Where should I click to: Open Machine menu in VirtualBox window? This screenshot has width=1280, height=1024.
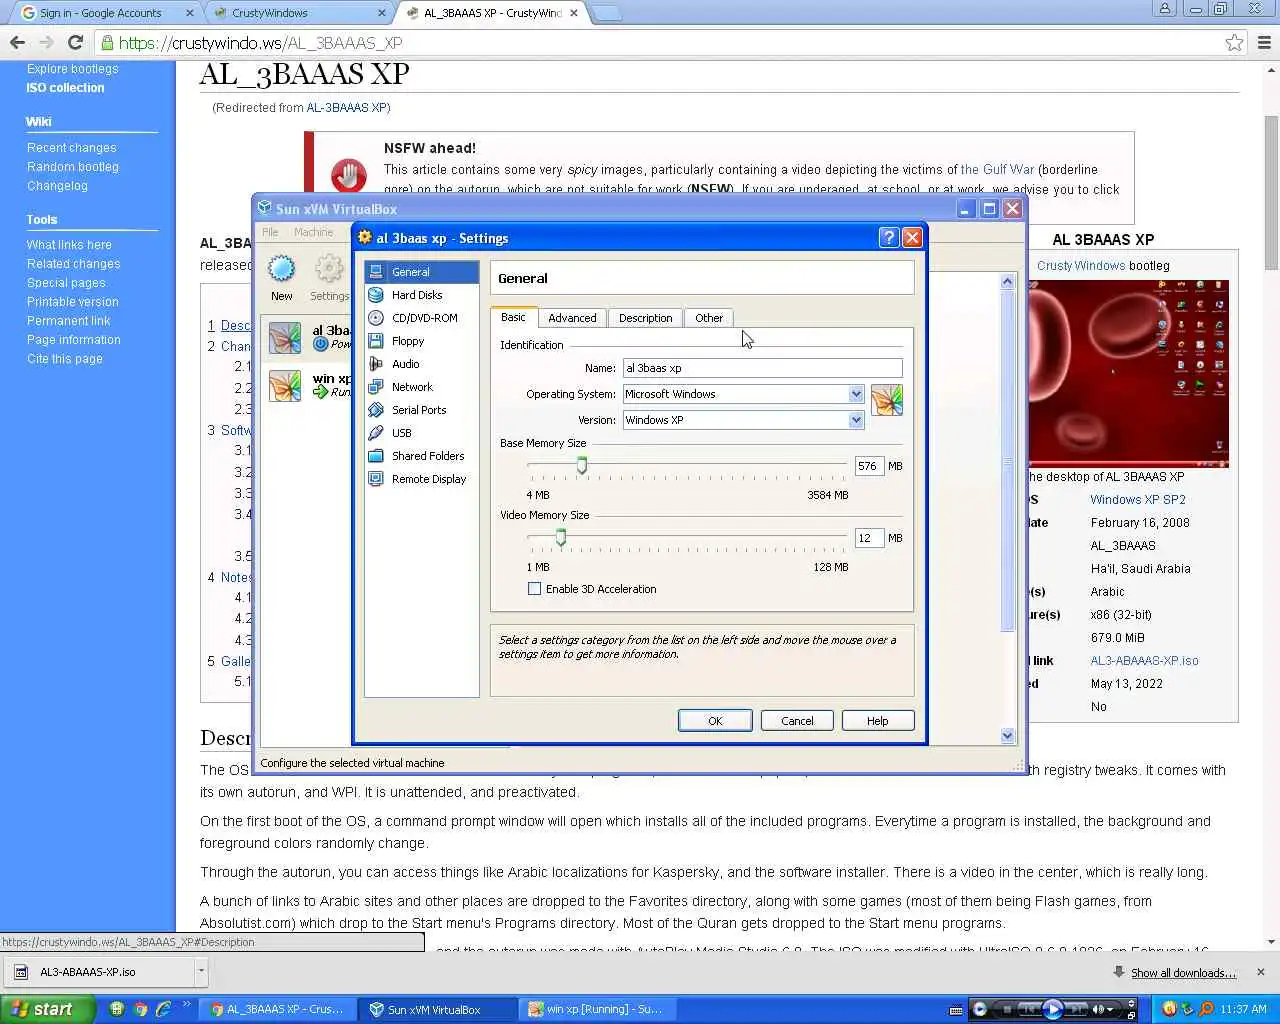[313, 232]
